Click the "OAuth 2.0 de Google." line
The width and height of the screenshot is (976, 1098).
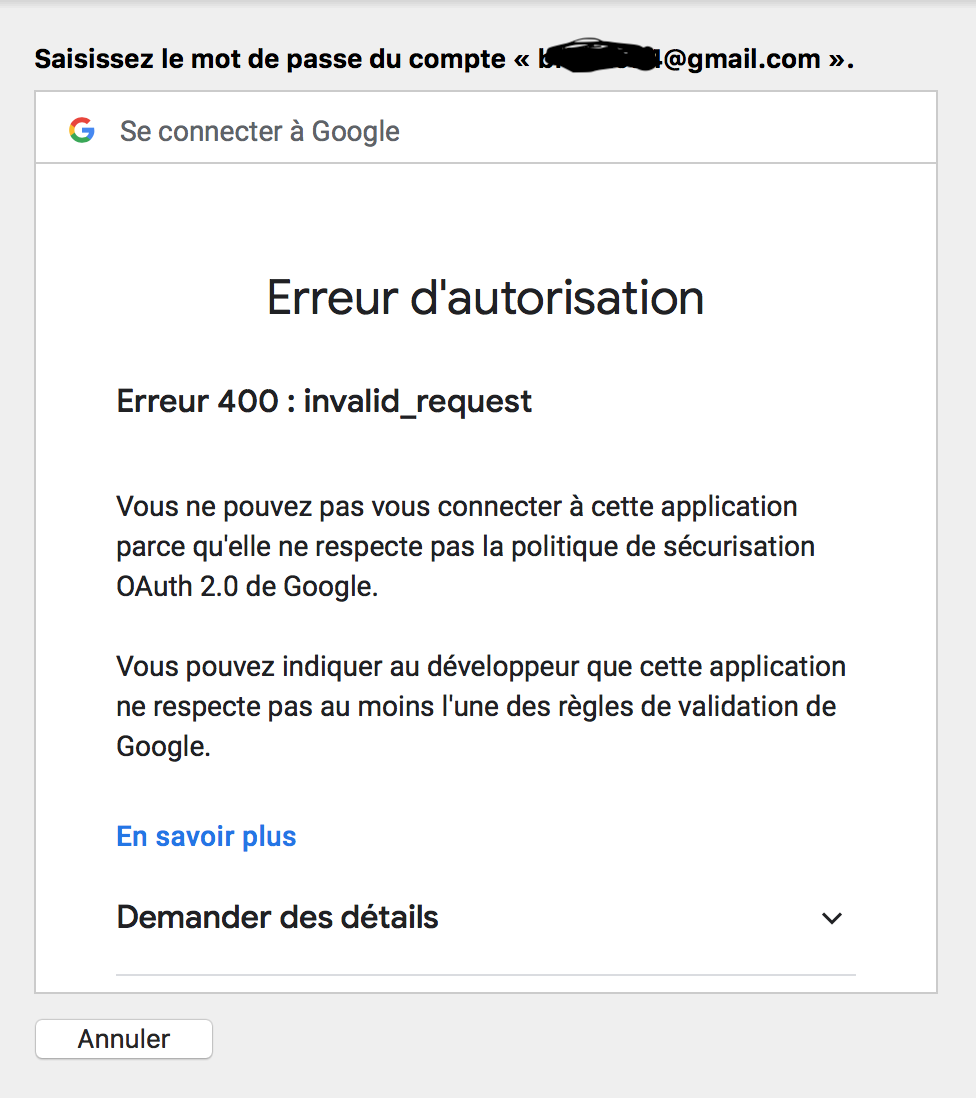point(247,586)
